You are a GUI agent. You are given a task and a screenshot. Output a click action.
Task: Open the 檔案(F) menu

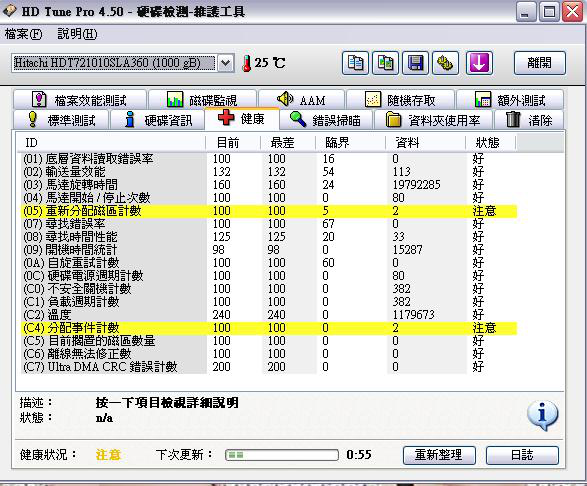point(23,34)
